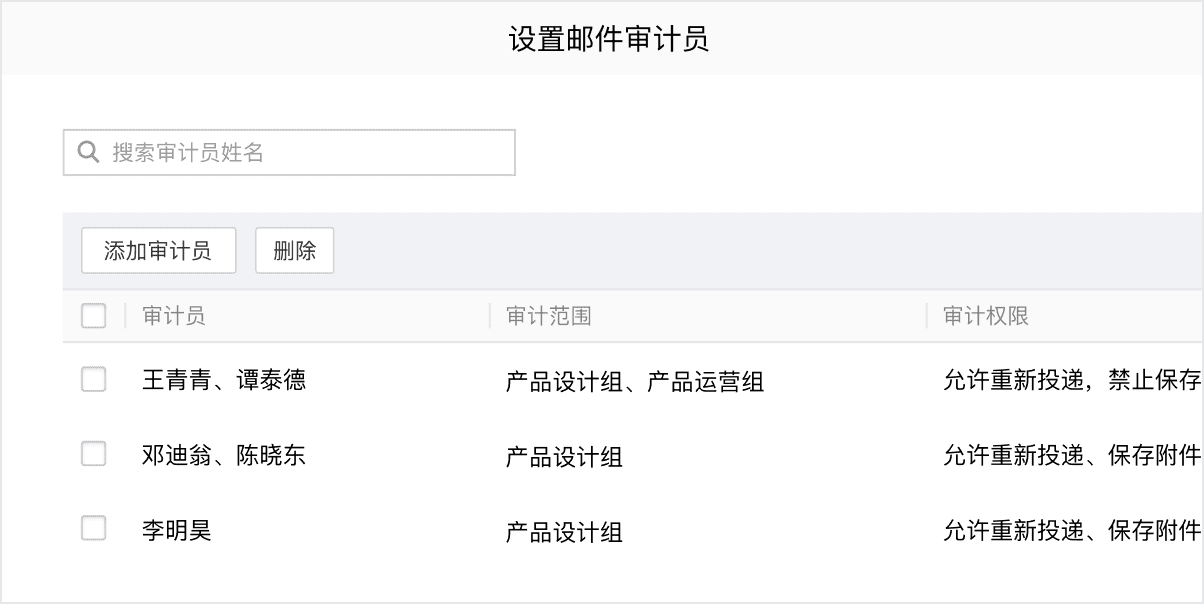Screen dimensions: 1204x604
Task: Click the 审计范围 column header
Action: tap(549, 316)
